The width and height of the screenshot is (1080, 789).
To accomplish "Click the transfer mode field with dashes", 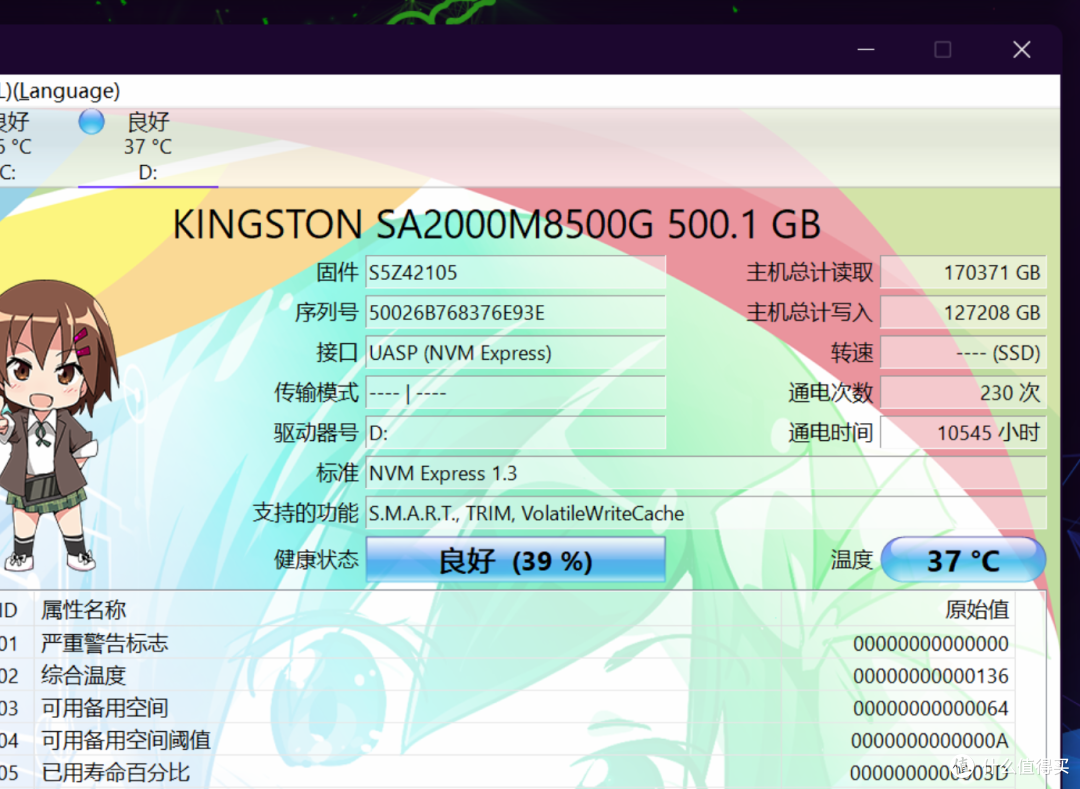I will coord(515,392).
